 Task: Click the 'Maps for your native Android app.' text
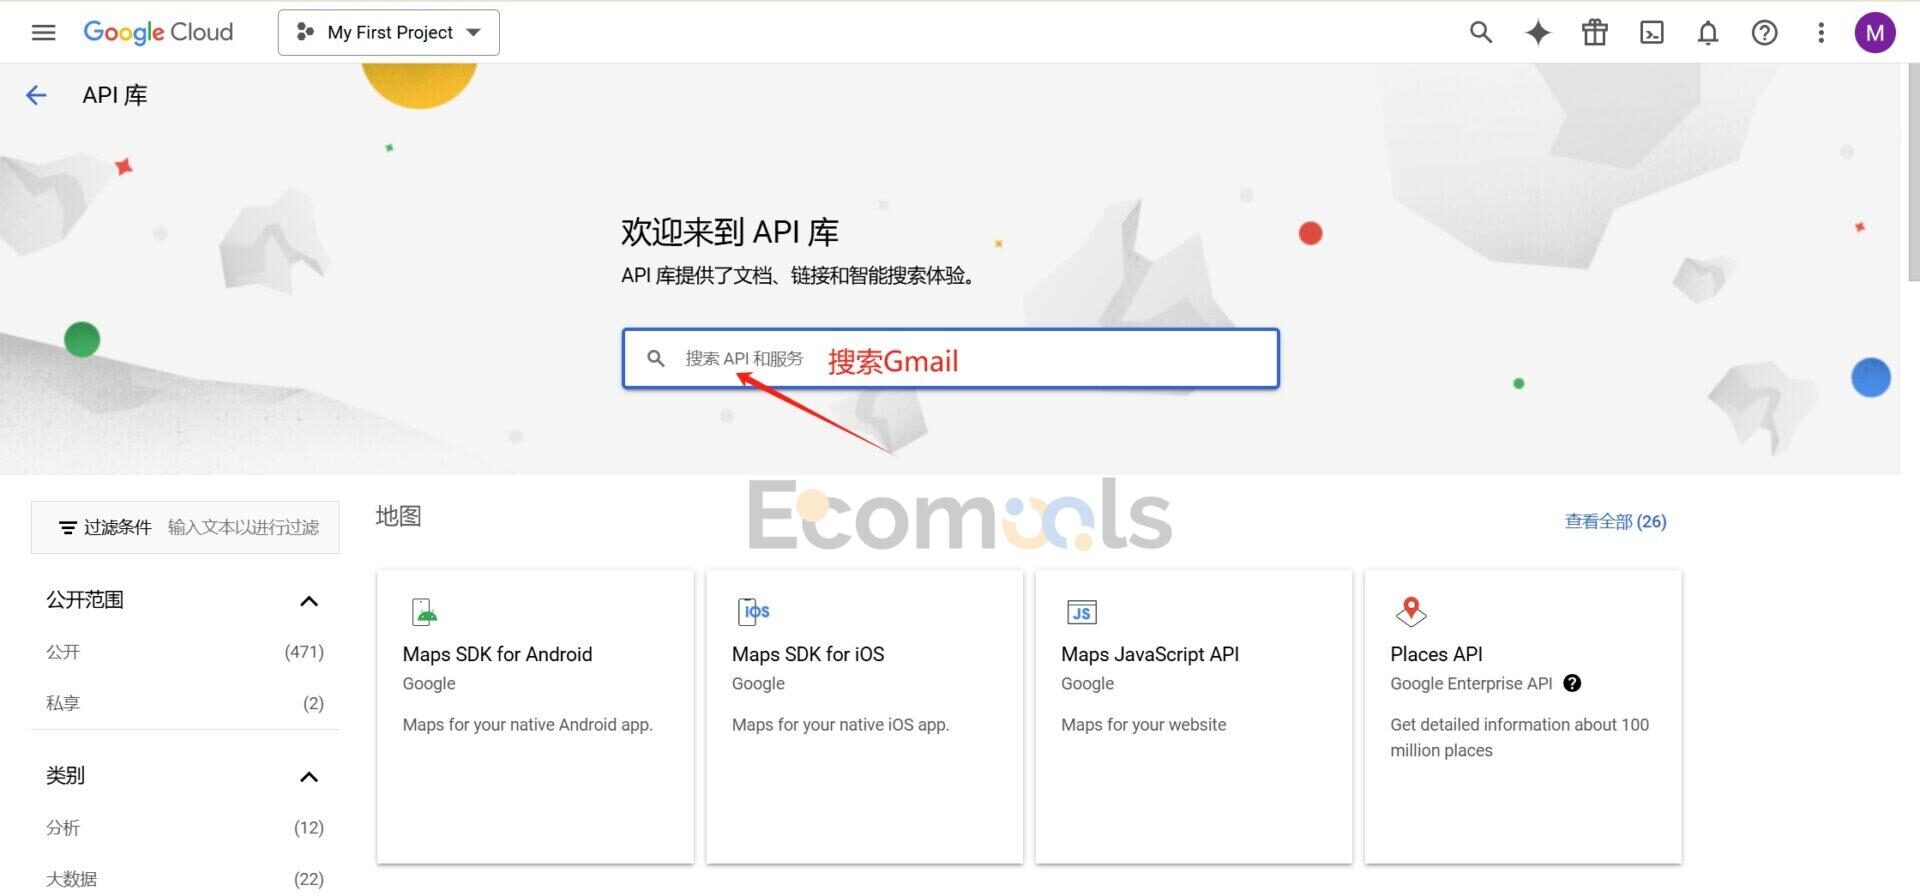click(527, 724)
